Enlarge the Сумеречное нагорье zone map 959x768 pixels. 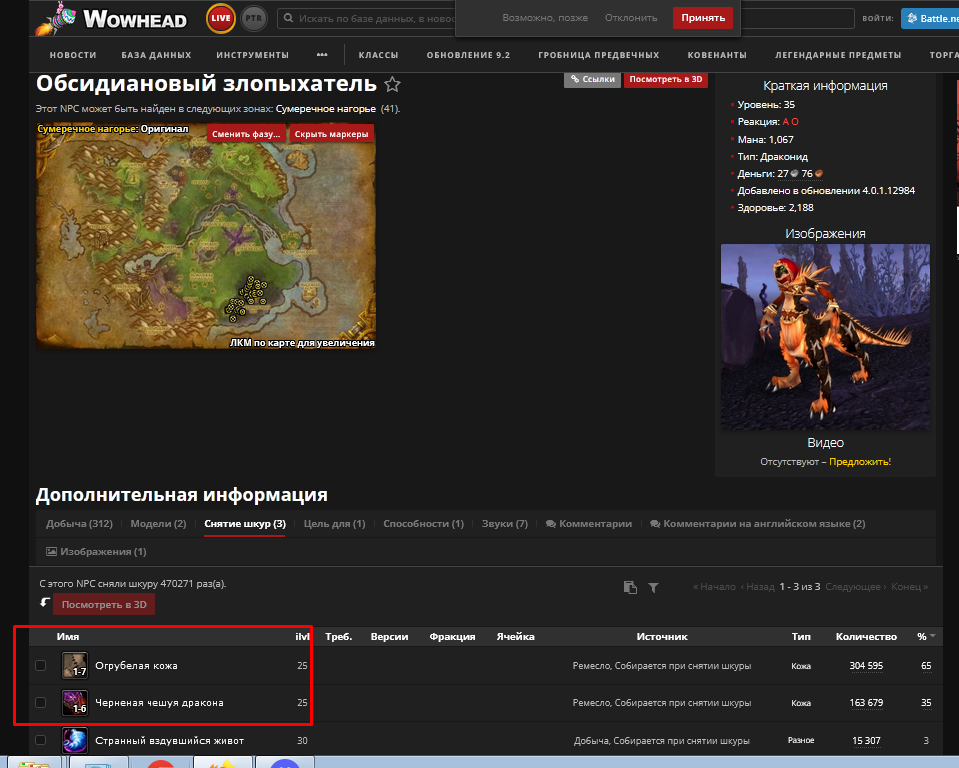[x=205, y=235]
